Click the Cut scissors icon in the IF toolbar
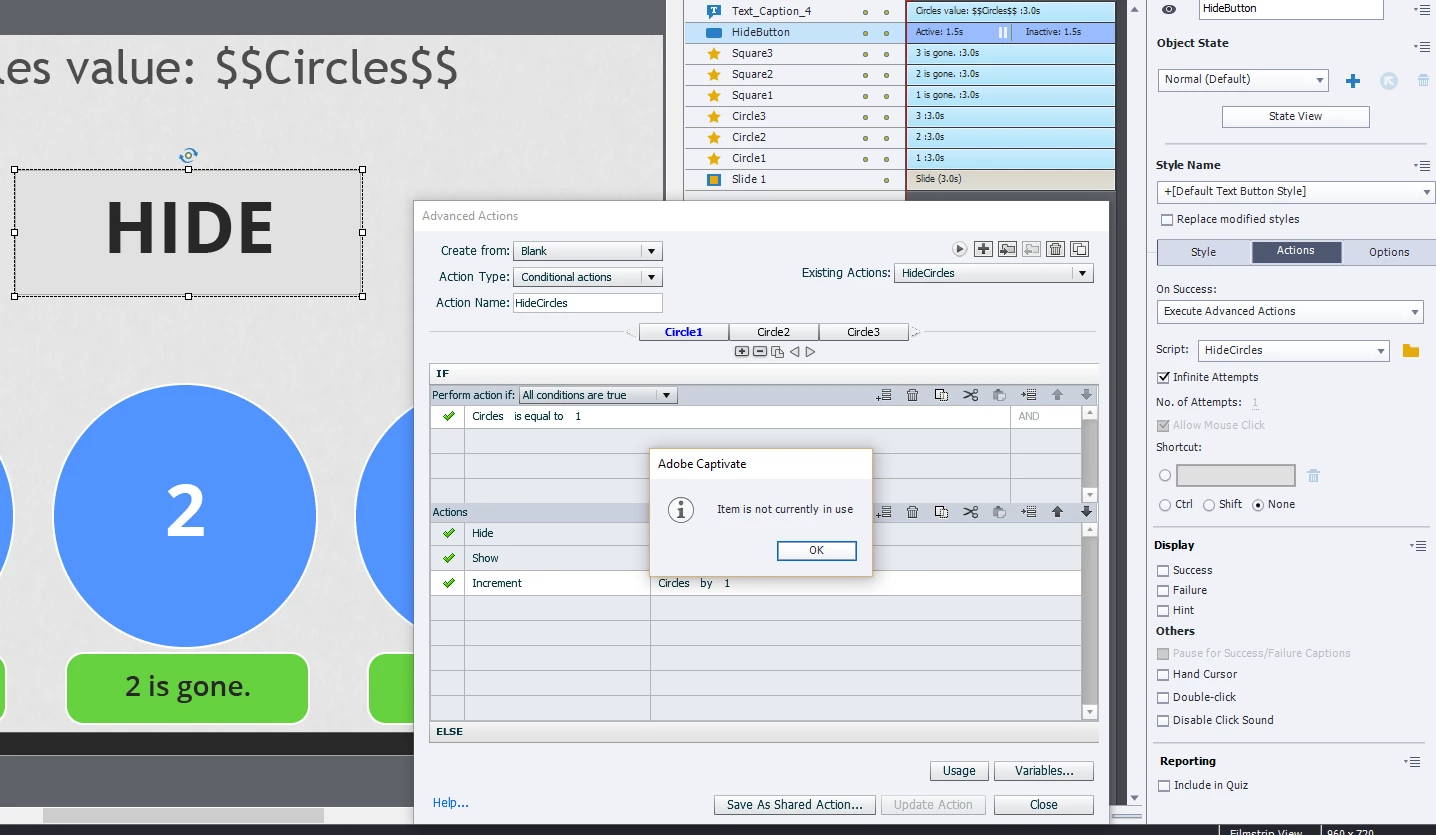 (x=970, y=395)
